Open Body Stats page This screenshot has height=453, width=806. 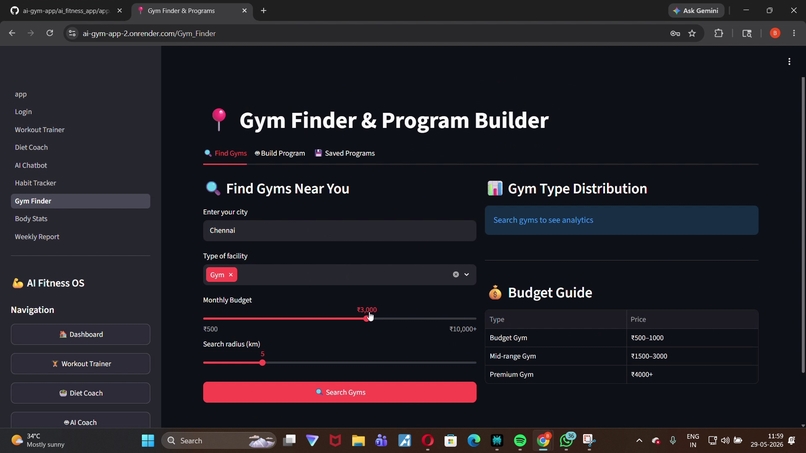click(31, 219)
